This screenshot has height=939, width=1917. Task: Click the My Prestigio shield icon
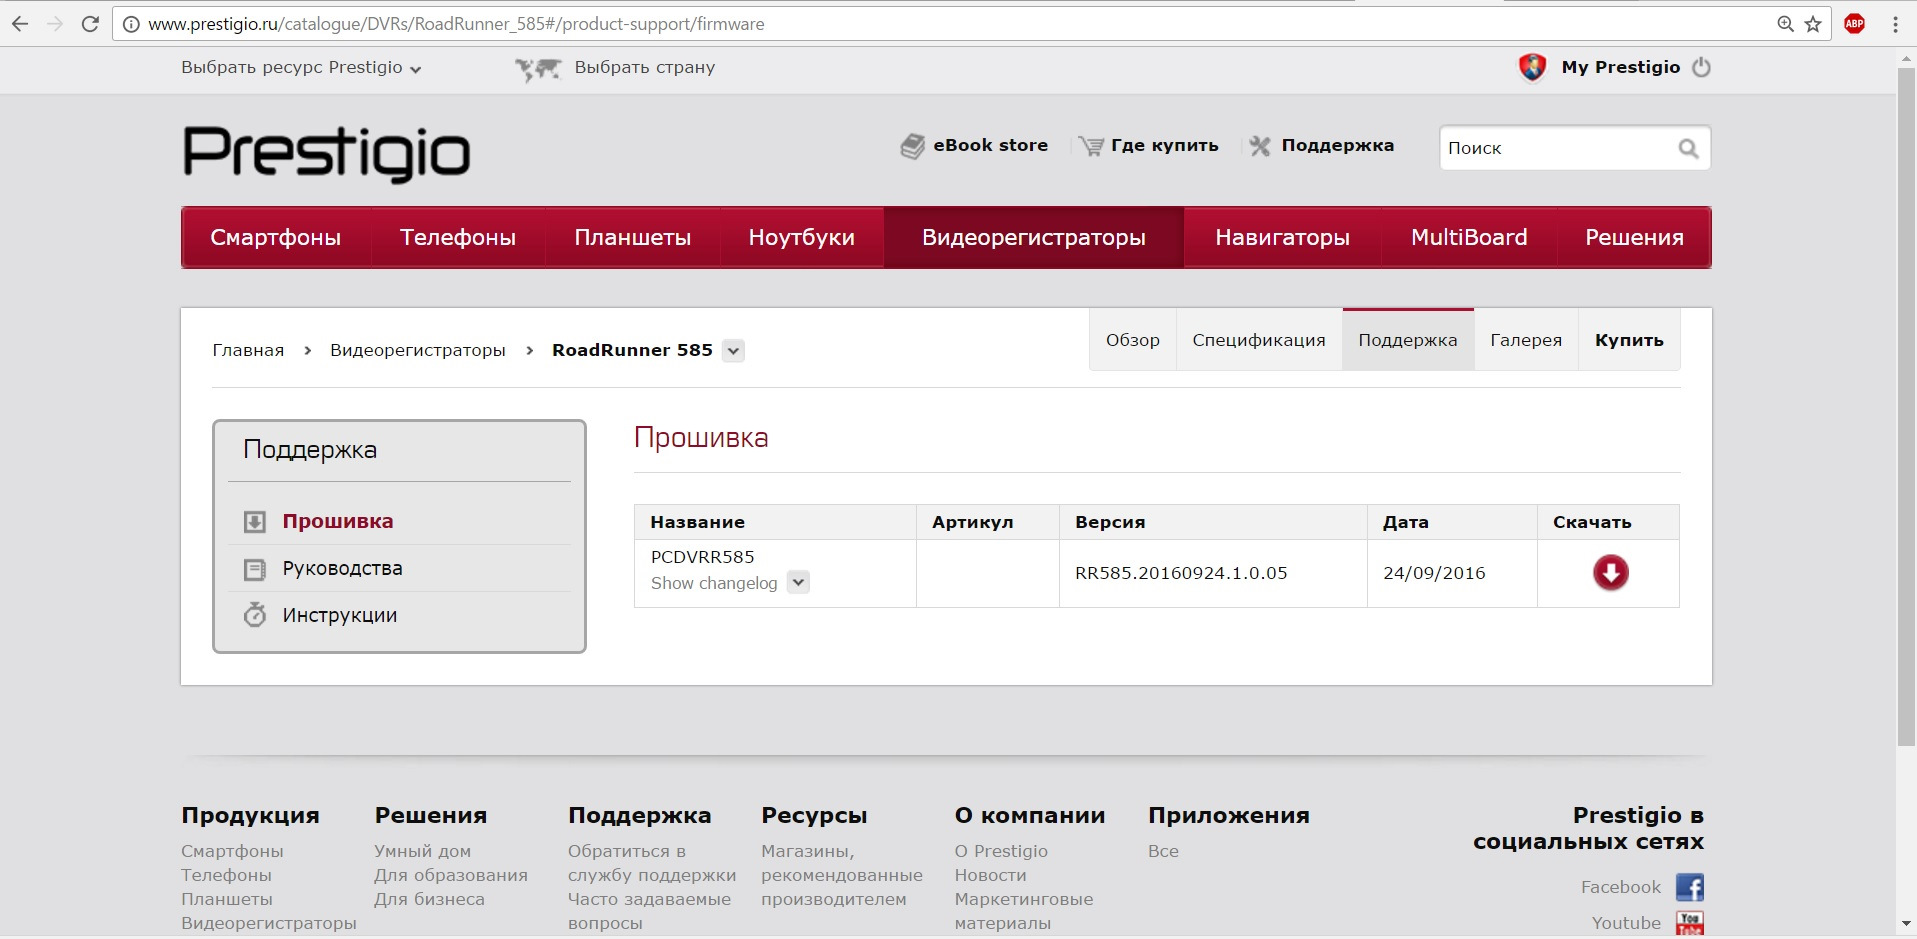tap(1532, 67)
